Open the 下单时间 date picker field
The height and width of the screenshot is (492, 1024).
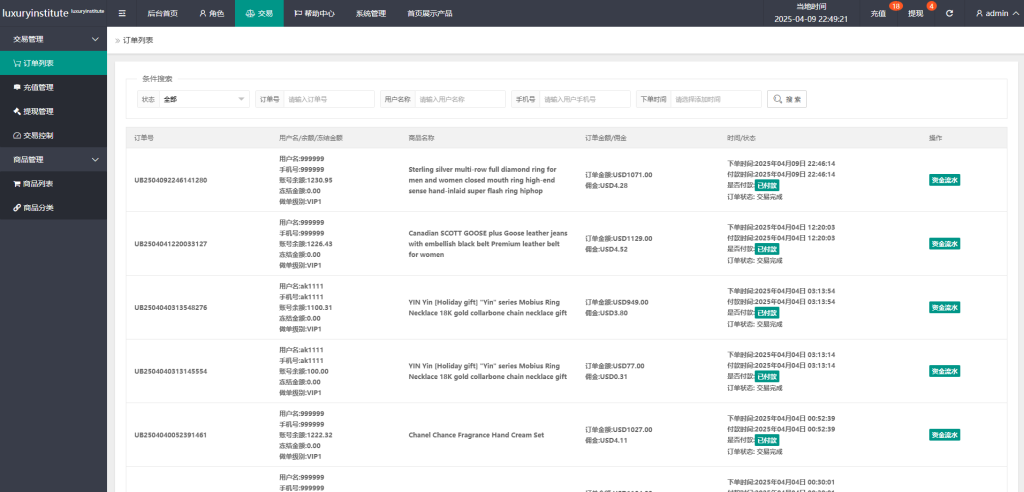716,99
